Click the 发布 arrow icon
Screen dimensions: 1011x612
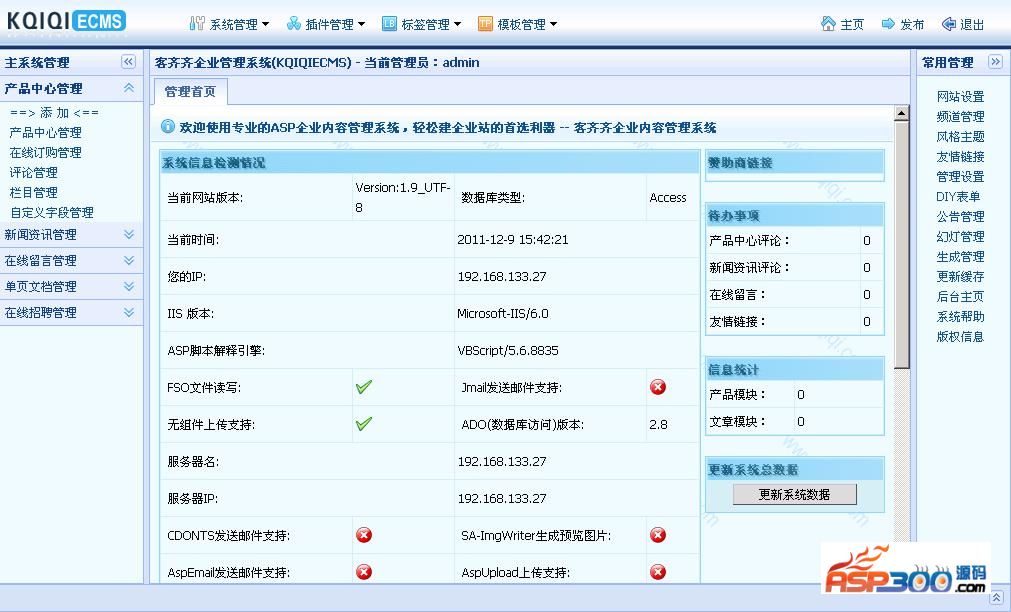888,24
